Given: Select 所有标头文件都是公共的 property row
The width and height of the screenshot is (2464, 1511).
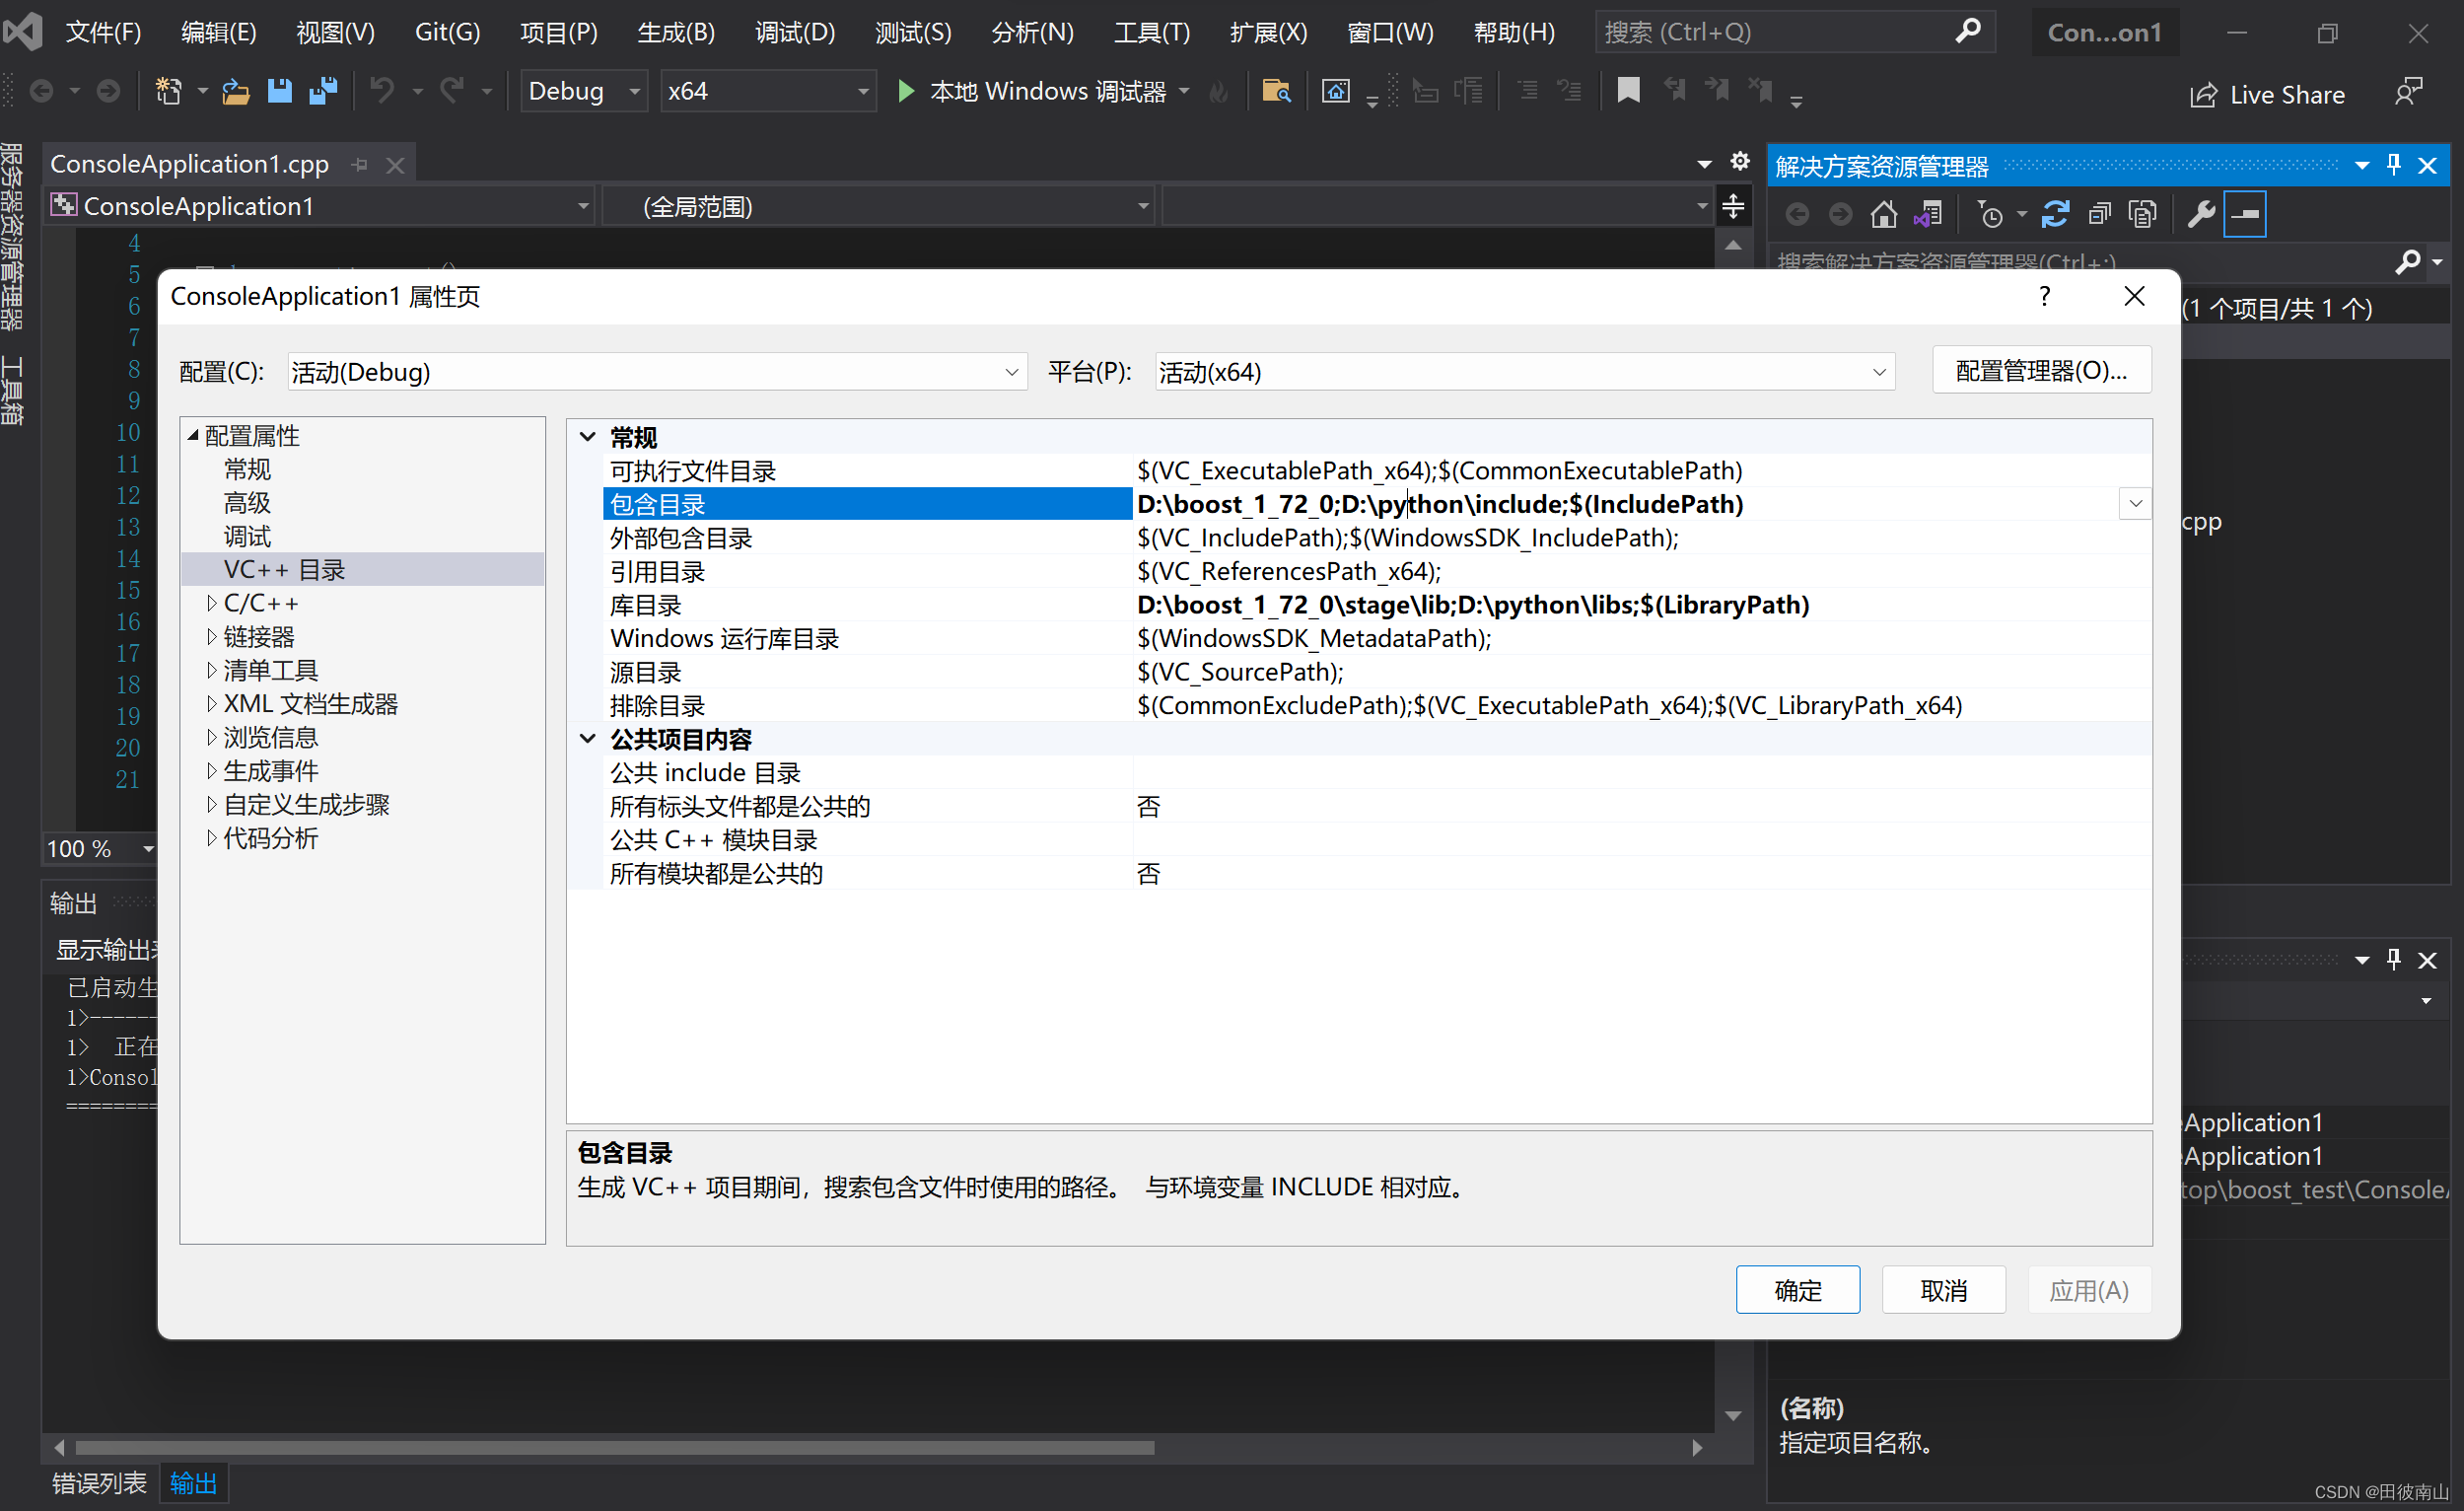Looking at the screenshot, I should [1378, 806].
